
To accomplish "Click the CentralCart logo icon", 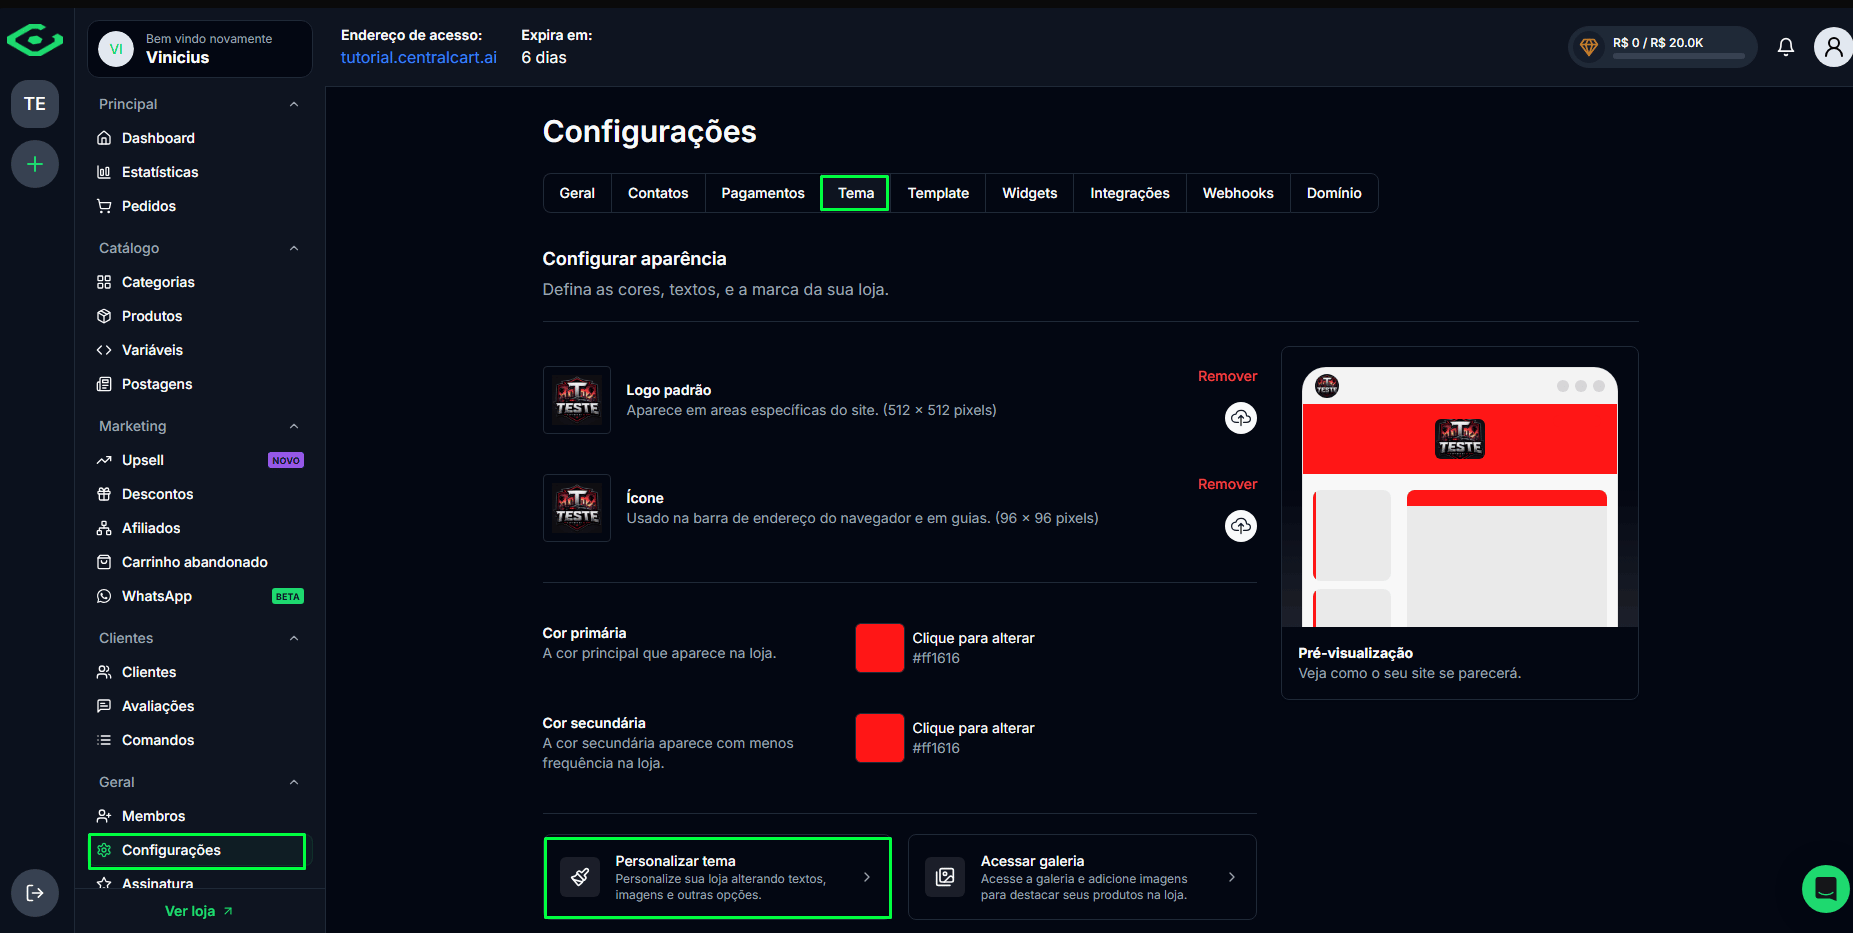I will [35, 41].
